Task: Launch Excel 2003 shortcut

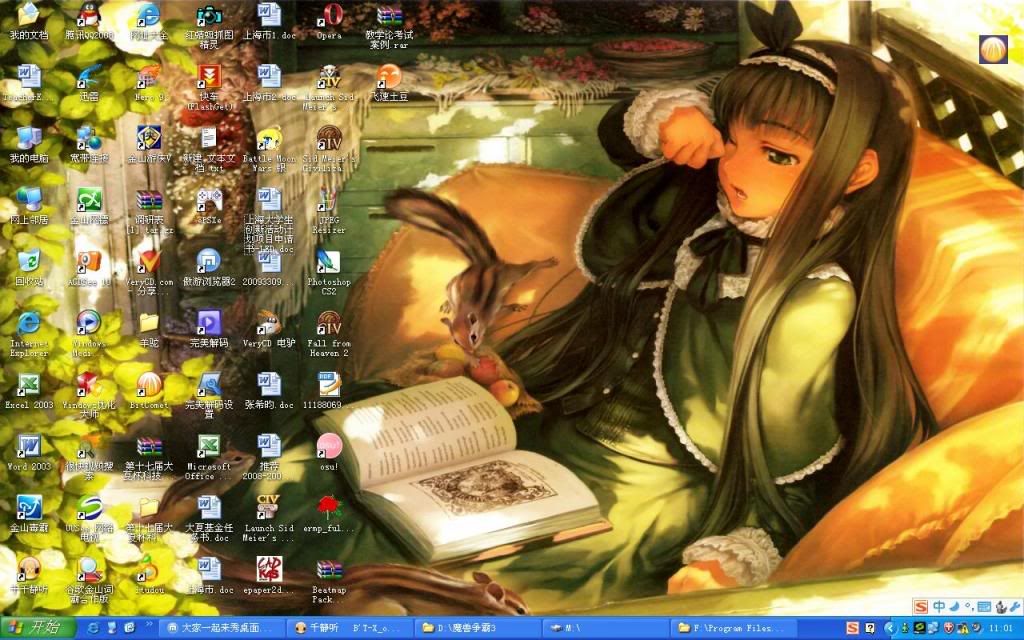Action: 28,385
